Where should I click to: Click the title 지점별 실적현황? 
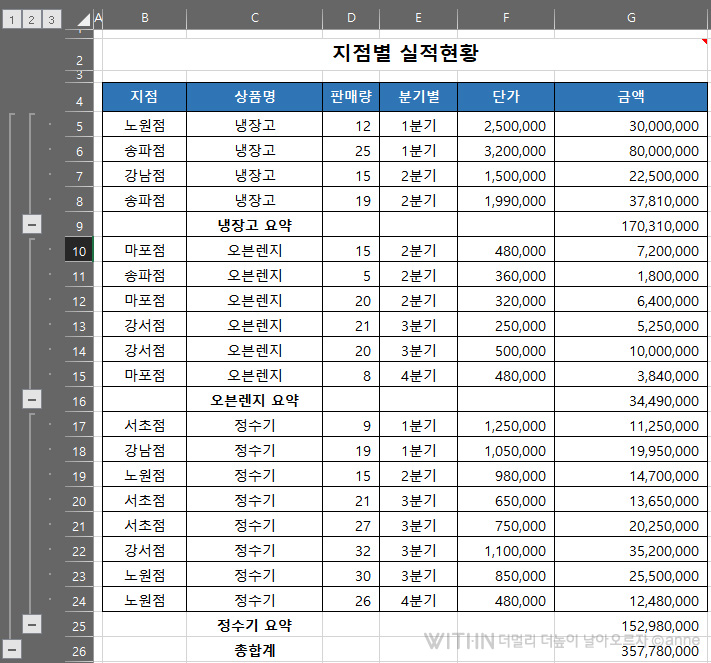pos(405,54)
